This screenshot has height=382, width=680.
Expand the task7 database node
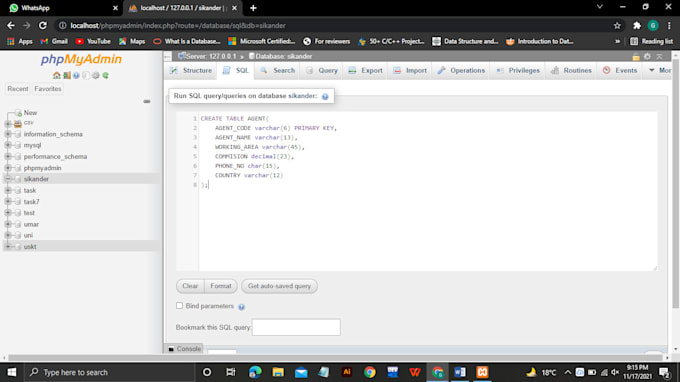tap(8, 202)
